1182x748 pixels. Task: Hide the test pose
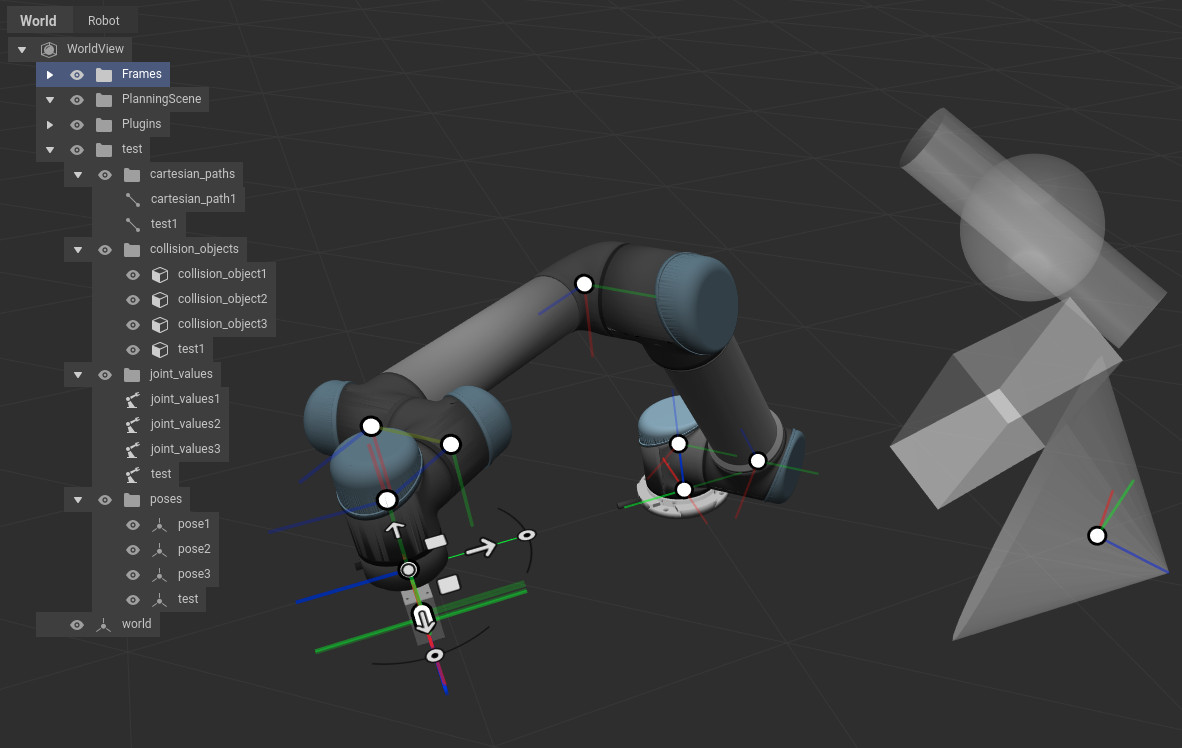pyautogui.click(x=133, y=599)
